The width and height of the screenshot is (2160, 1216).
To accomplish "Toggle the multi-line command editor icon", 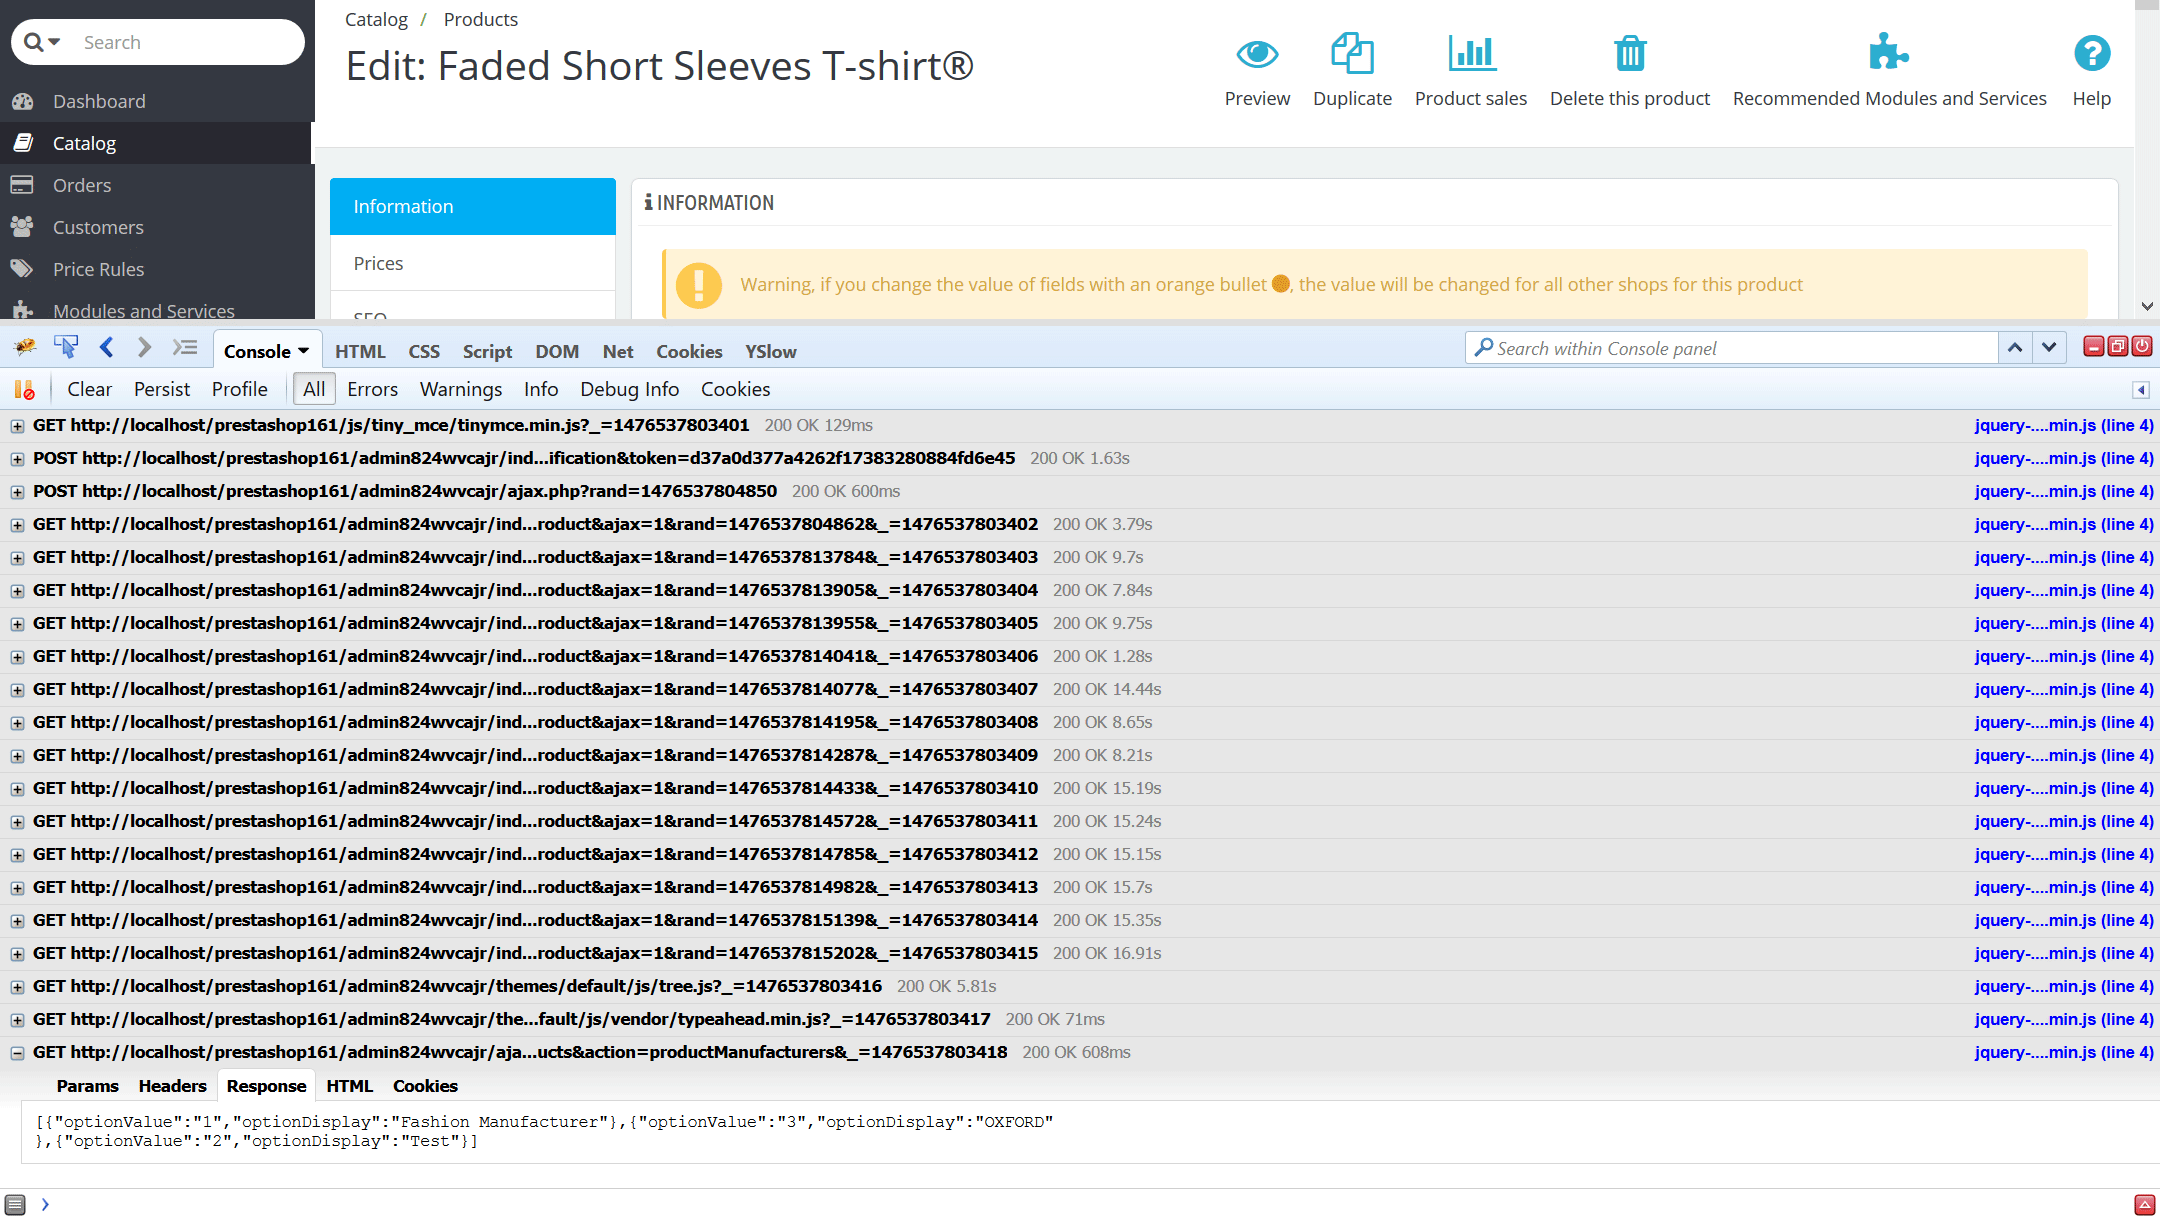I will (x=185, y=347).
